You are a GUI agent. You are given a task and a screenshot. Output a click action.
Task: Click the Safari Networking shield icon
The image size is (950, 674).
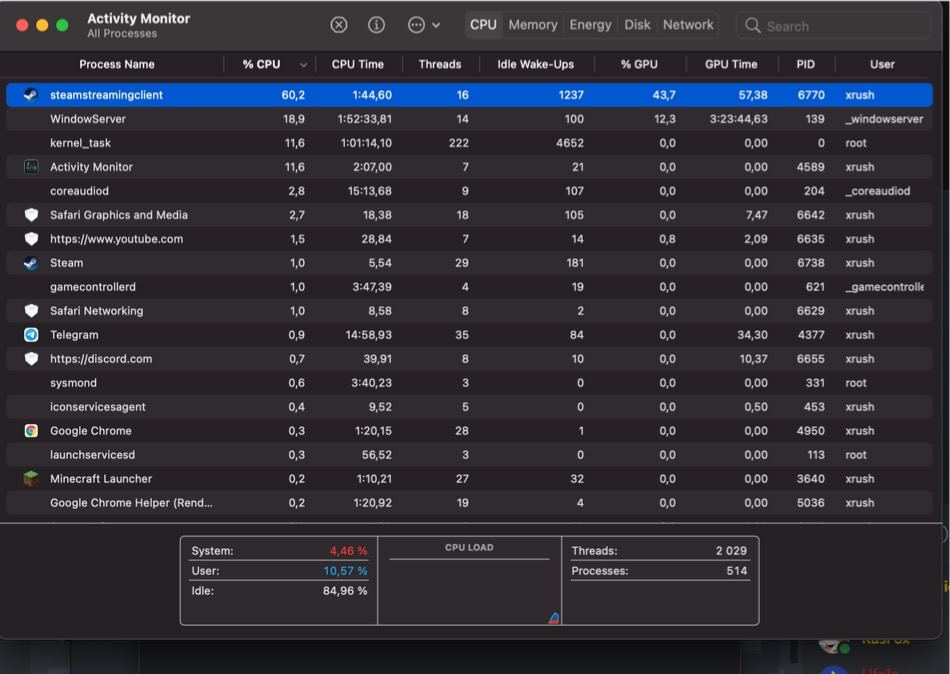(31, 311)
